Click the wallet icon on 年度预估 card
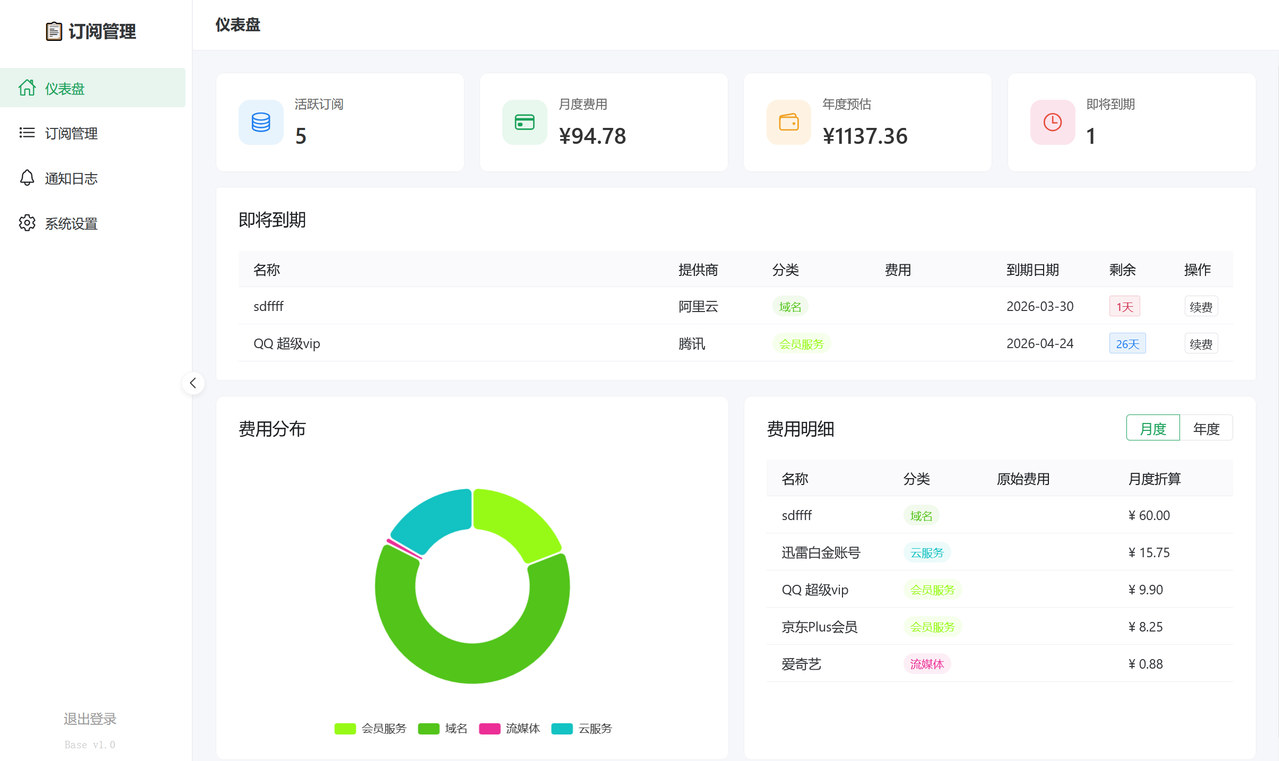This screenshot has height=761, width=1279. [x=789, y=122]
